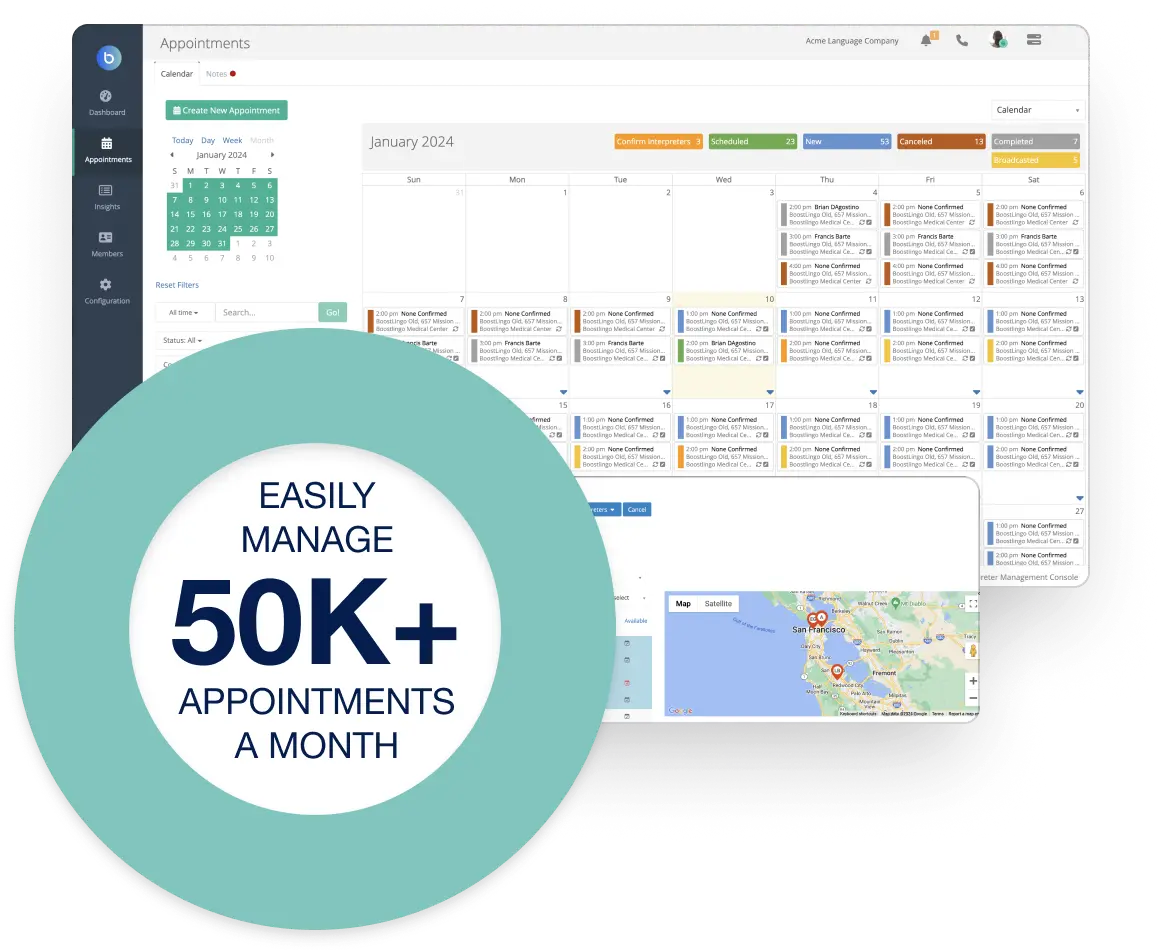The width and height of the screenshot is (1162, 950).
Task: Open the Status: All dropdown
Action: coord(182,340)
